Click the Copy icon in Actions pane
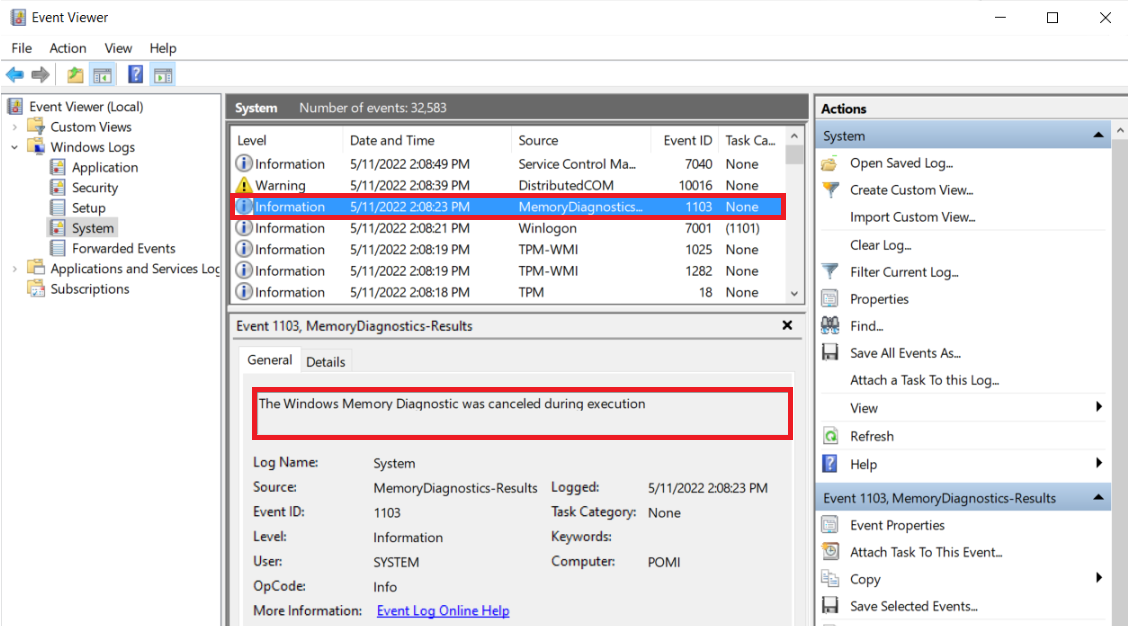Viewport: 1128px width, 626px height. coord(830,579)
